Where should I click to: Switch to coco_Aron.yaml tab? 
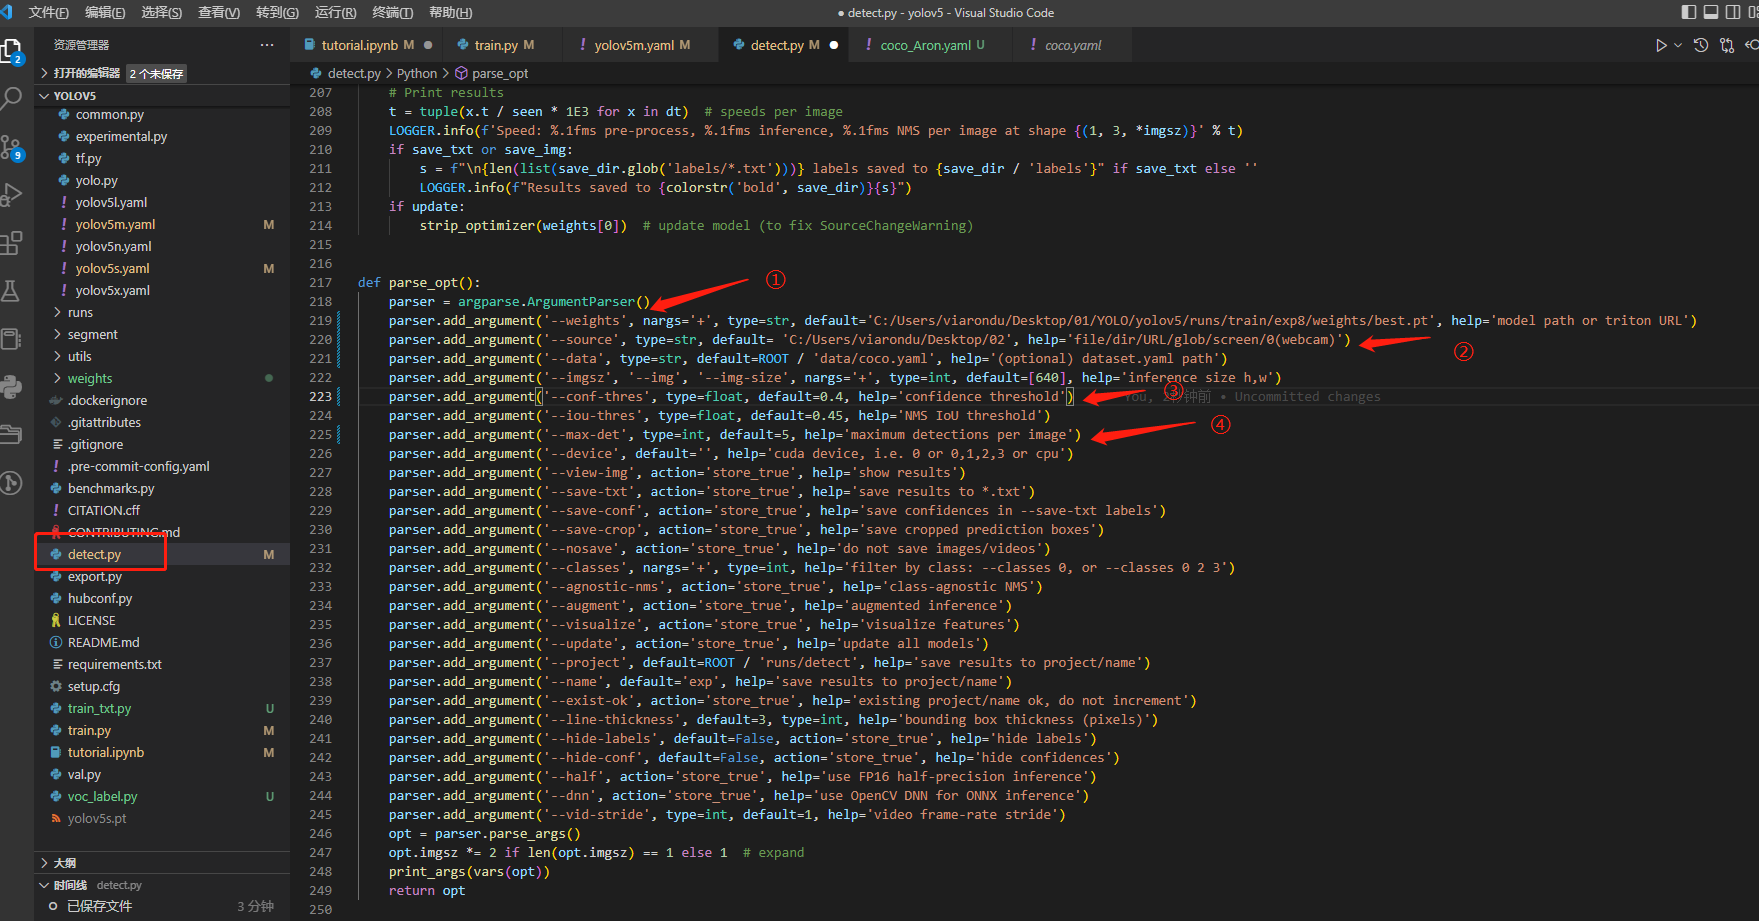931,45
